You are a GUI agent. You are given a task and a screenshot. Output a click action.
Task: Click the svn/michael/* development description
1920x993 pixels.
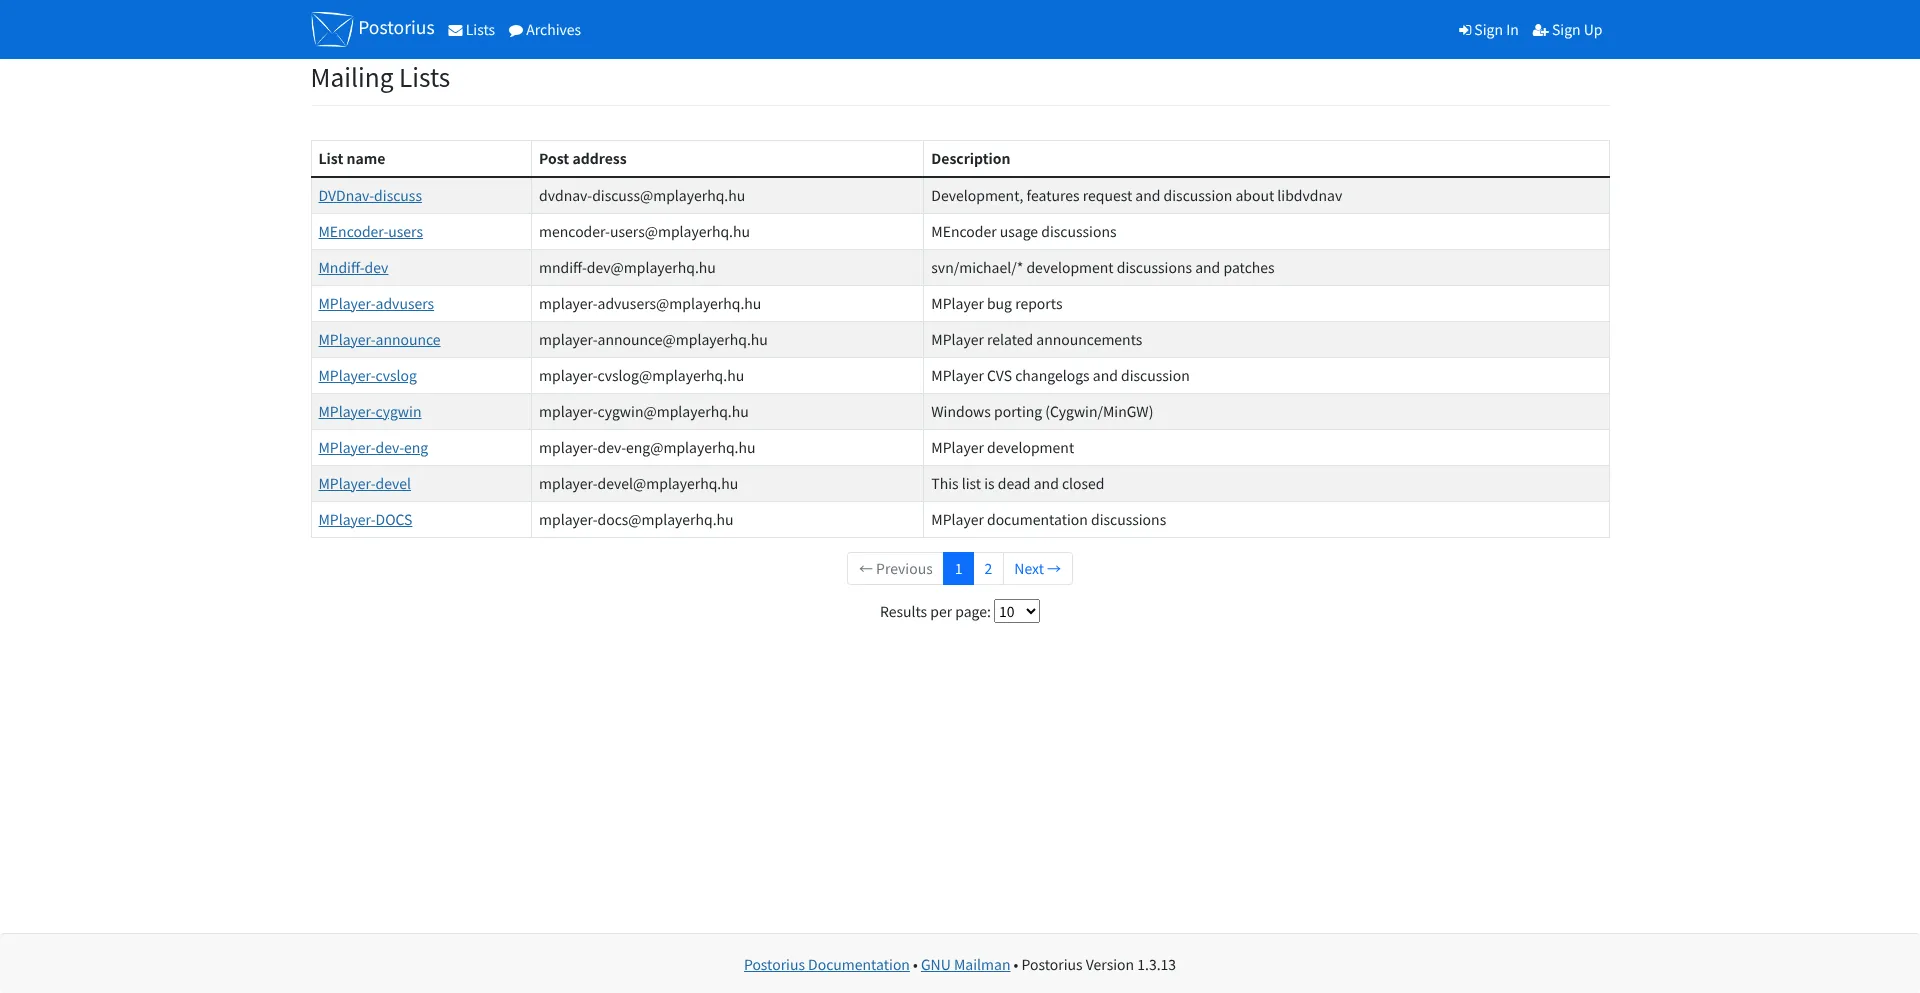pyautogui.click(x=1102, y=268)
